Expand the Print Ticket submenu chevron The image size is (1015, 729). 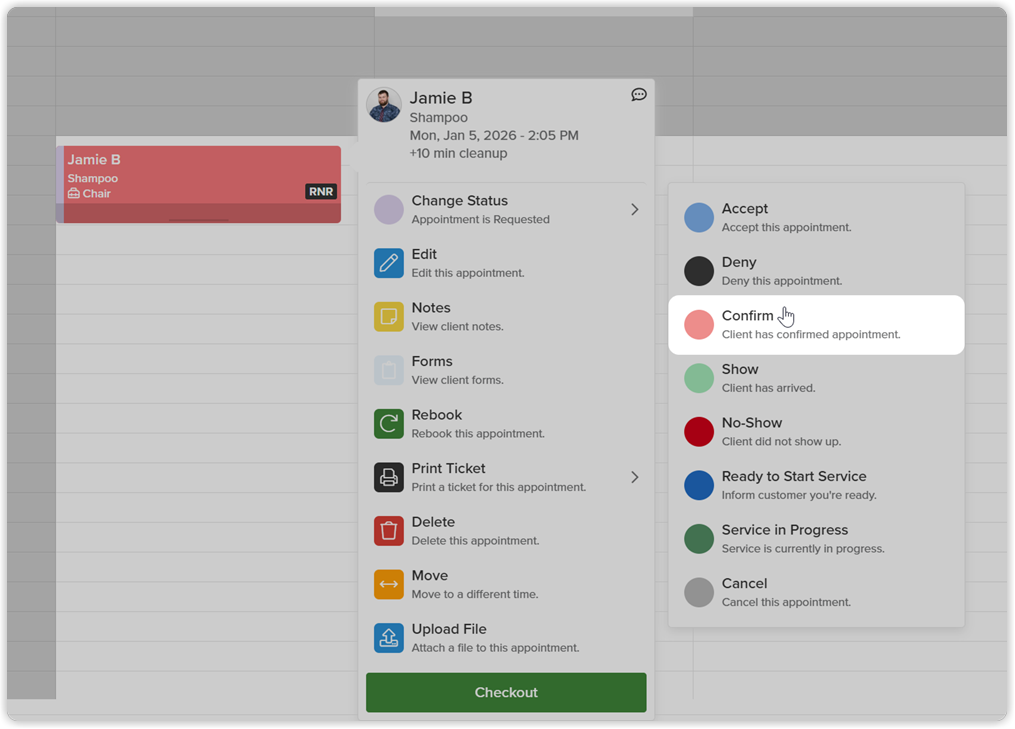tap(634, 477)
